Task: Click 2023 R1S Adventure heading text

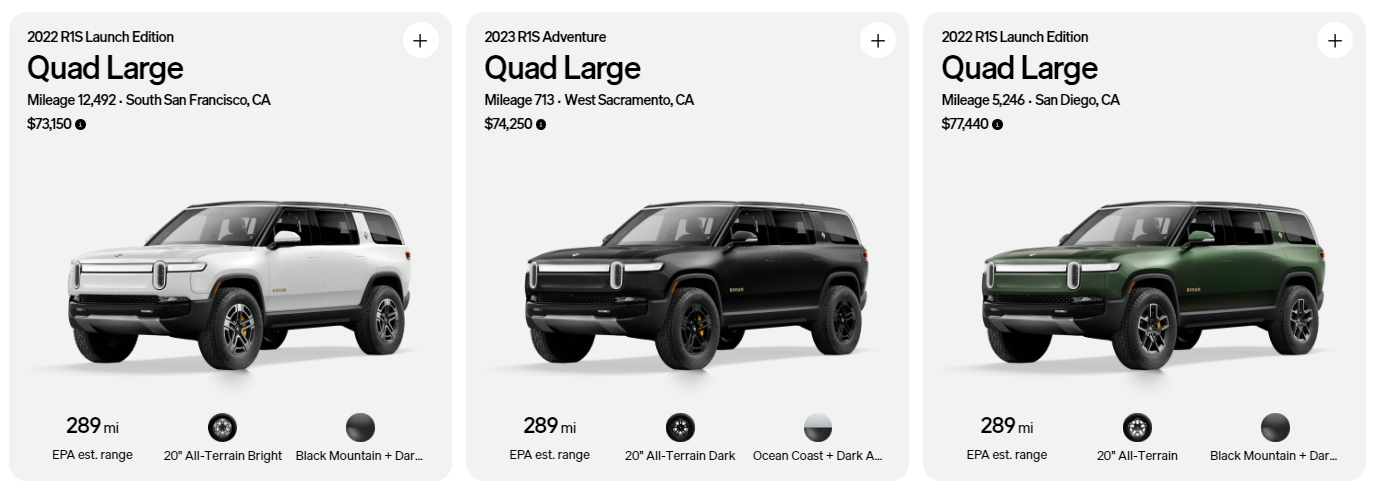Action: click(545, 37)
